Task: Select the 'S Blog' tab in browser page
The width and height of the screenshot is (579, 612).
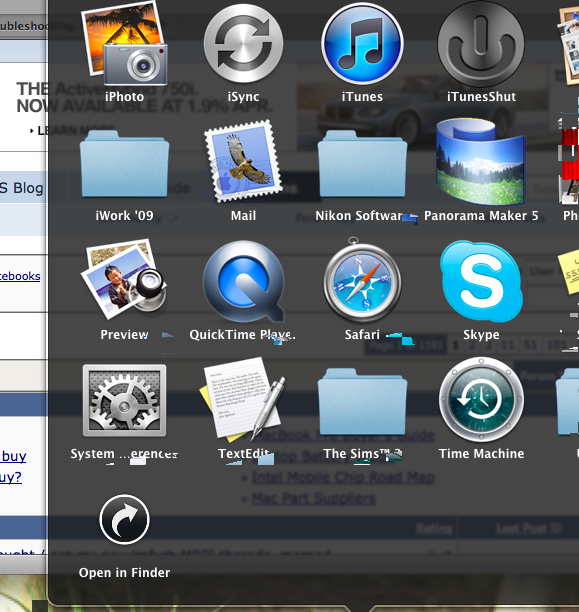Action: pos(22,188)
